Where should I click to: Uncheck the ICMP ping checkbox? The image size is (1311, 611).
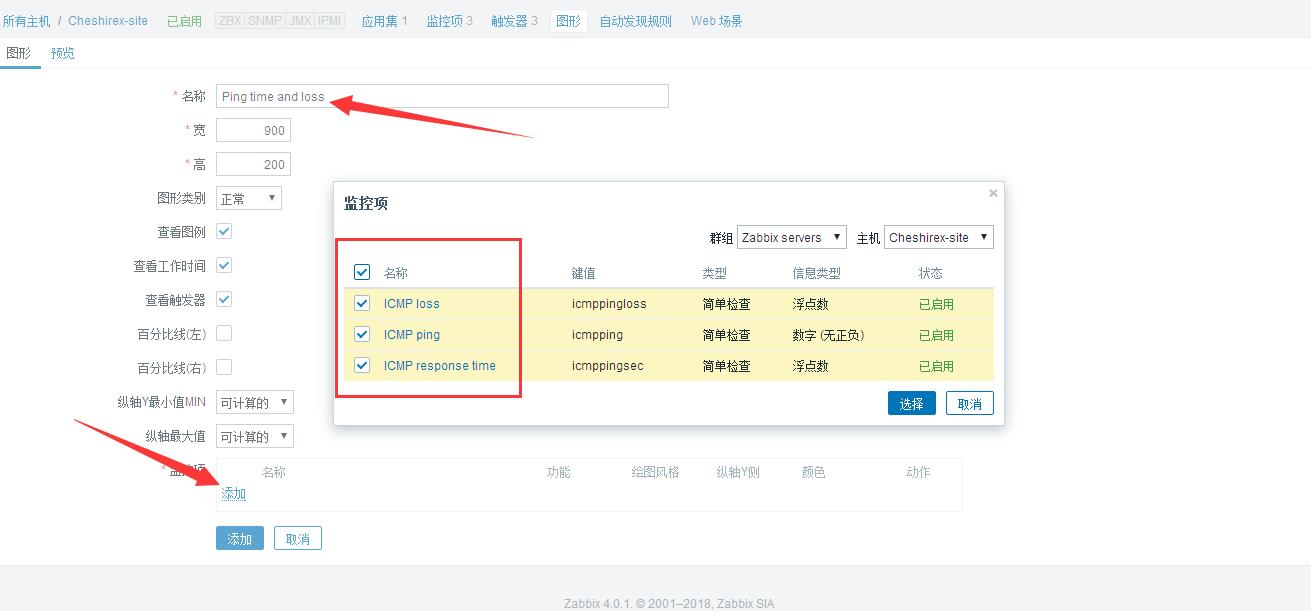[x=362, y=334]
